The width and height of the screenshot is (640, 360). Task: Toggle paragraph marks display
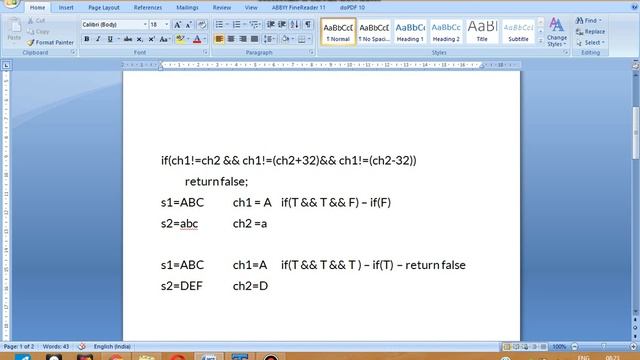(308, 24)
